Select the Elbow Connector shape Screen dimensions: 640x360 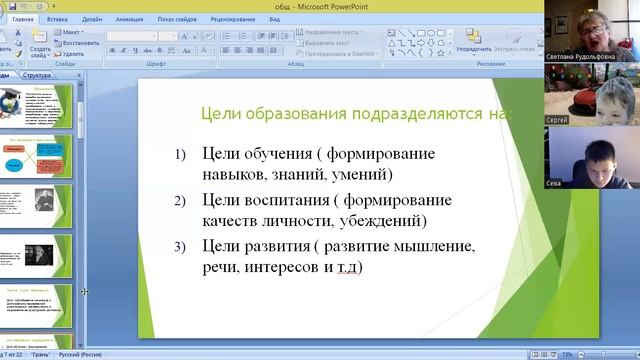tap(401, 43)
